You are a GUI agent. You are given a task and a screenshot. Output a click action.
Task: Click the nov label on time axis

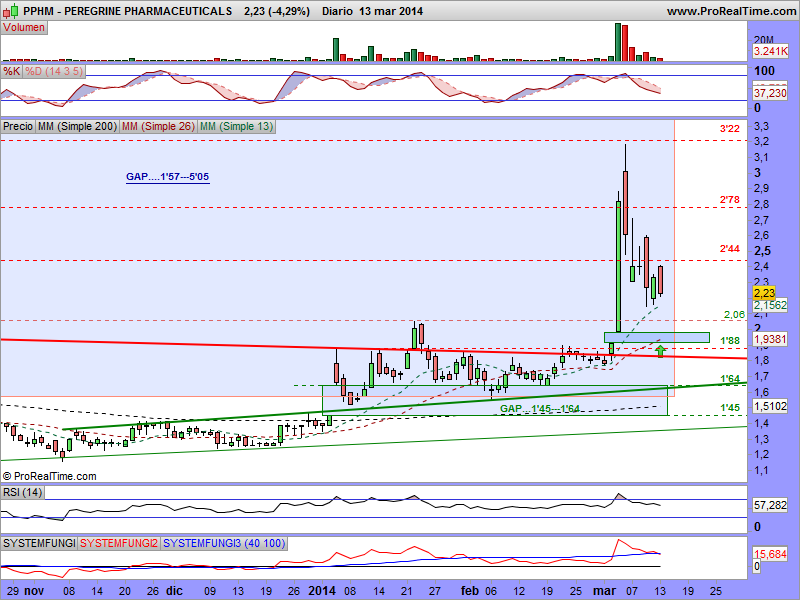(35, 591)
